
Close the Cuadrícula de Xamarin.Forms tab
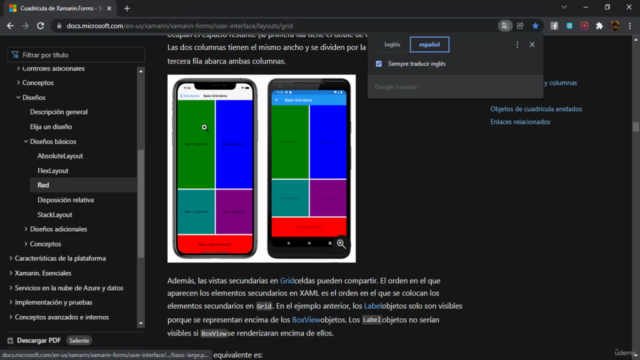click(x=109, y=8)
